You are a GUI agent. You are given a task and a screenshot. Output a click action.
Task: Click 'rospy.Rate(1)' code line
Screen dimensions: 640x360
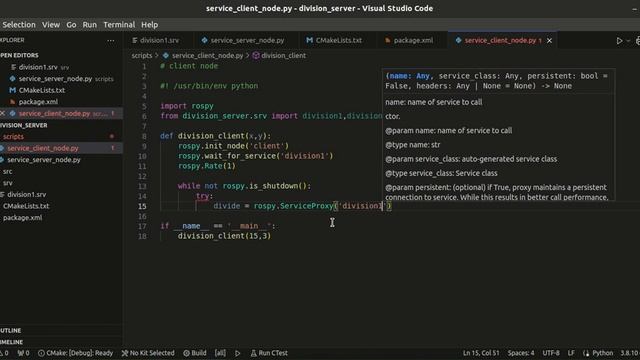click(x=207, y=166)
